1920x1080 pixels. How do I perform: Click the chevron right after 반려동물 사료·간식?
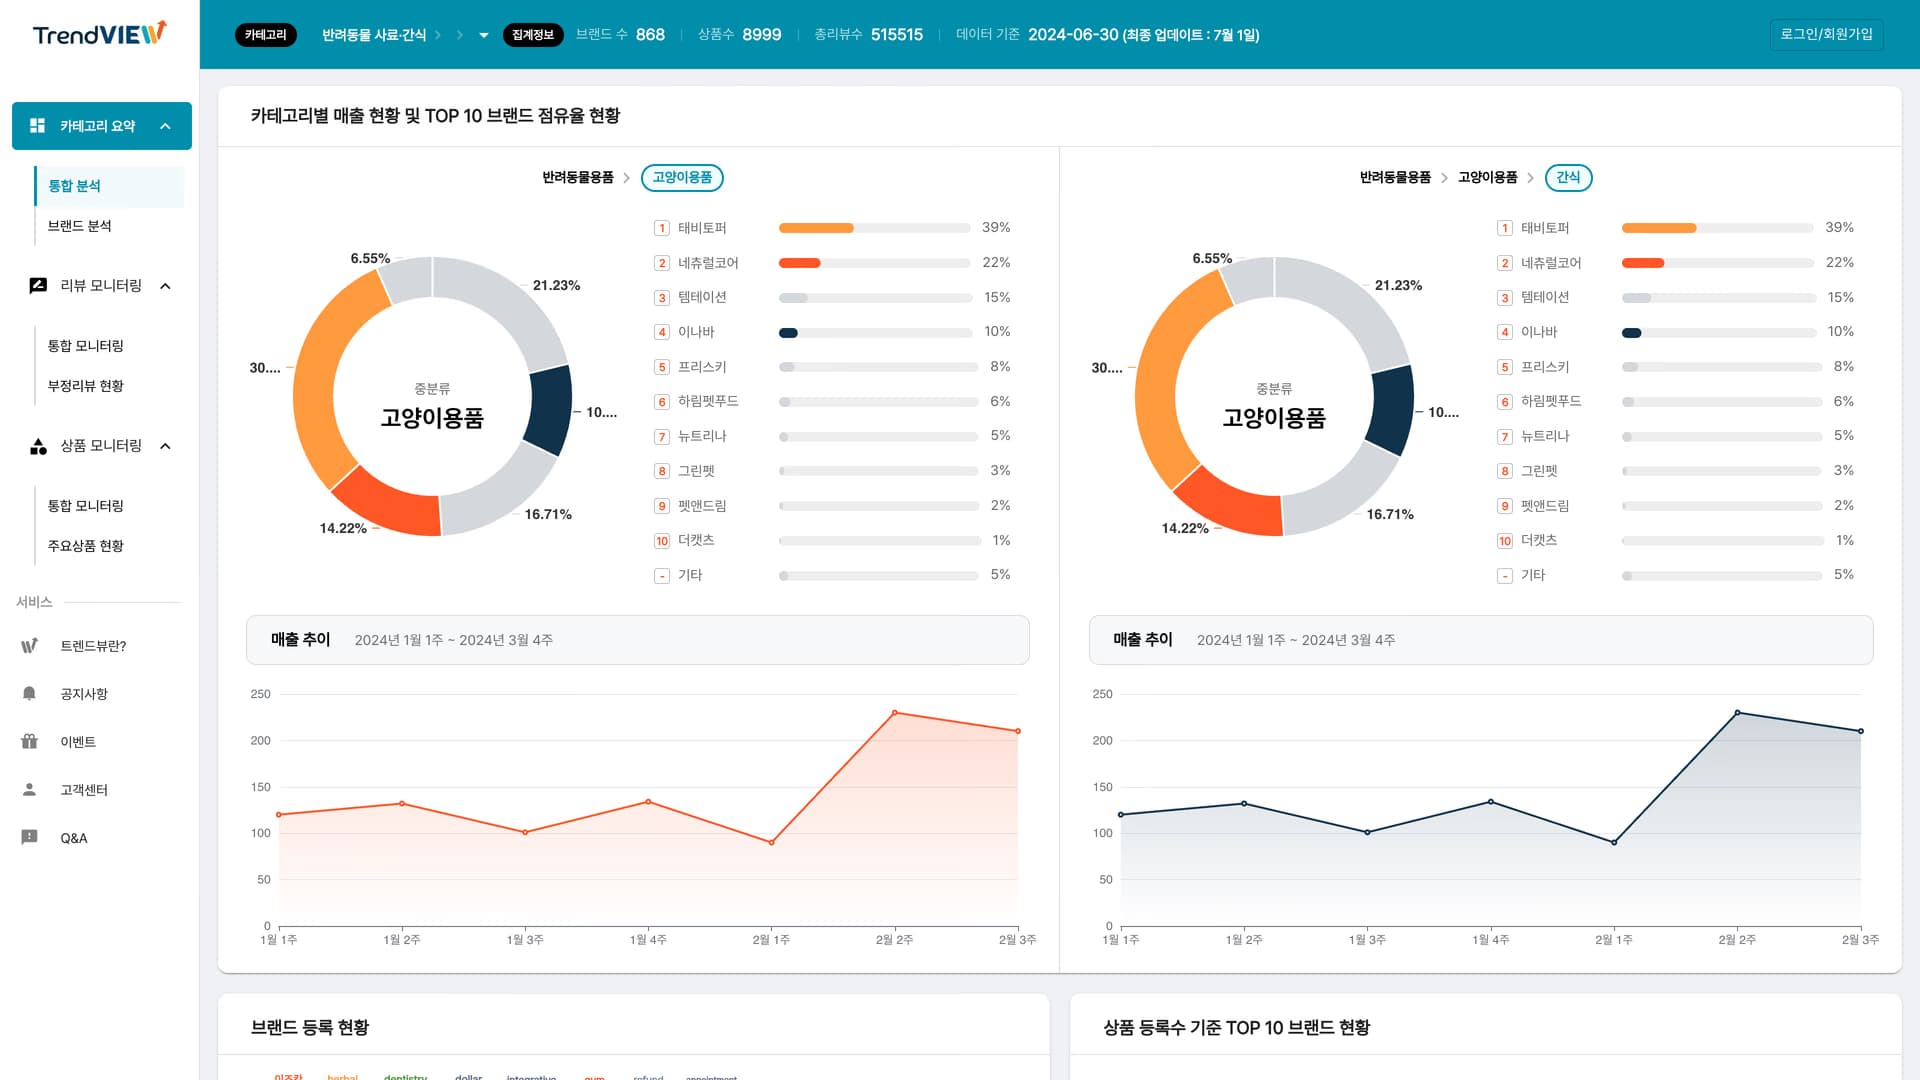(437, 35)
